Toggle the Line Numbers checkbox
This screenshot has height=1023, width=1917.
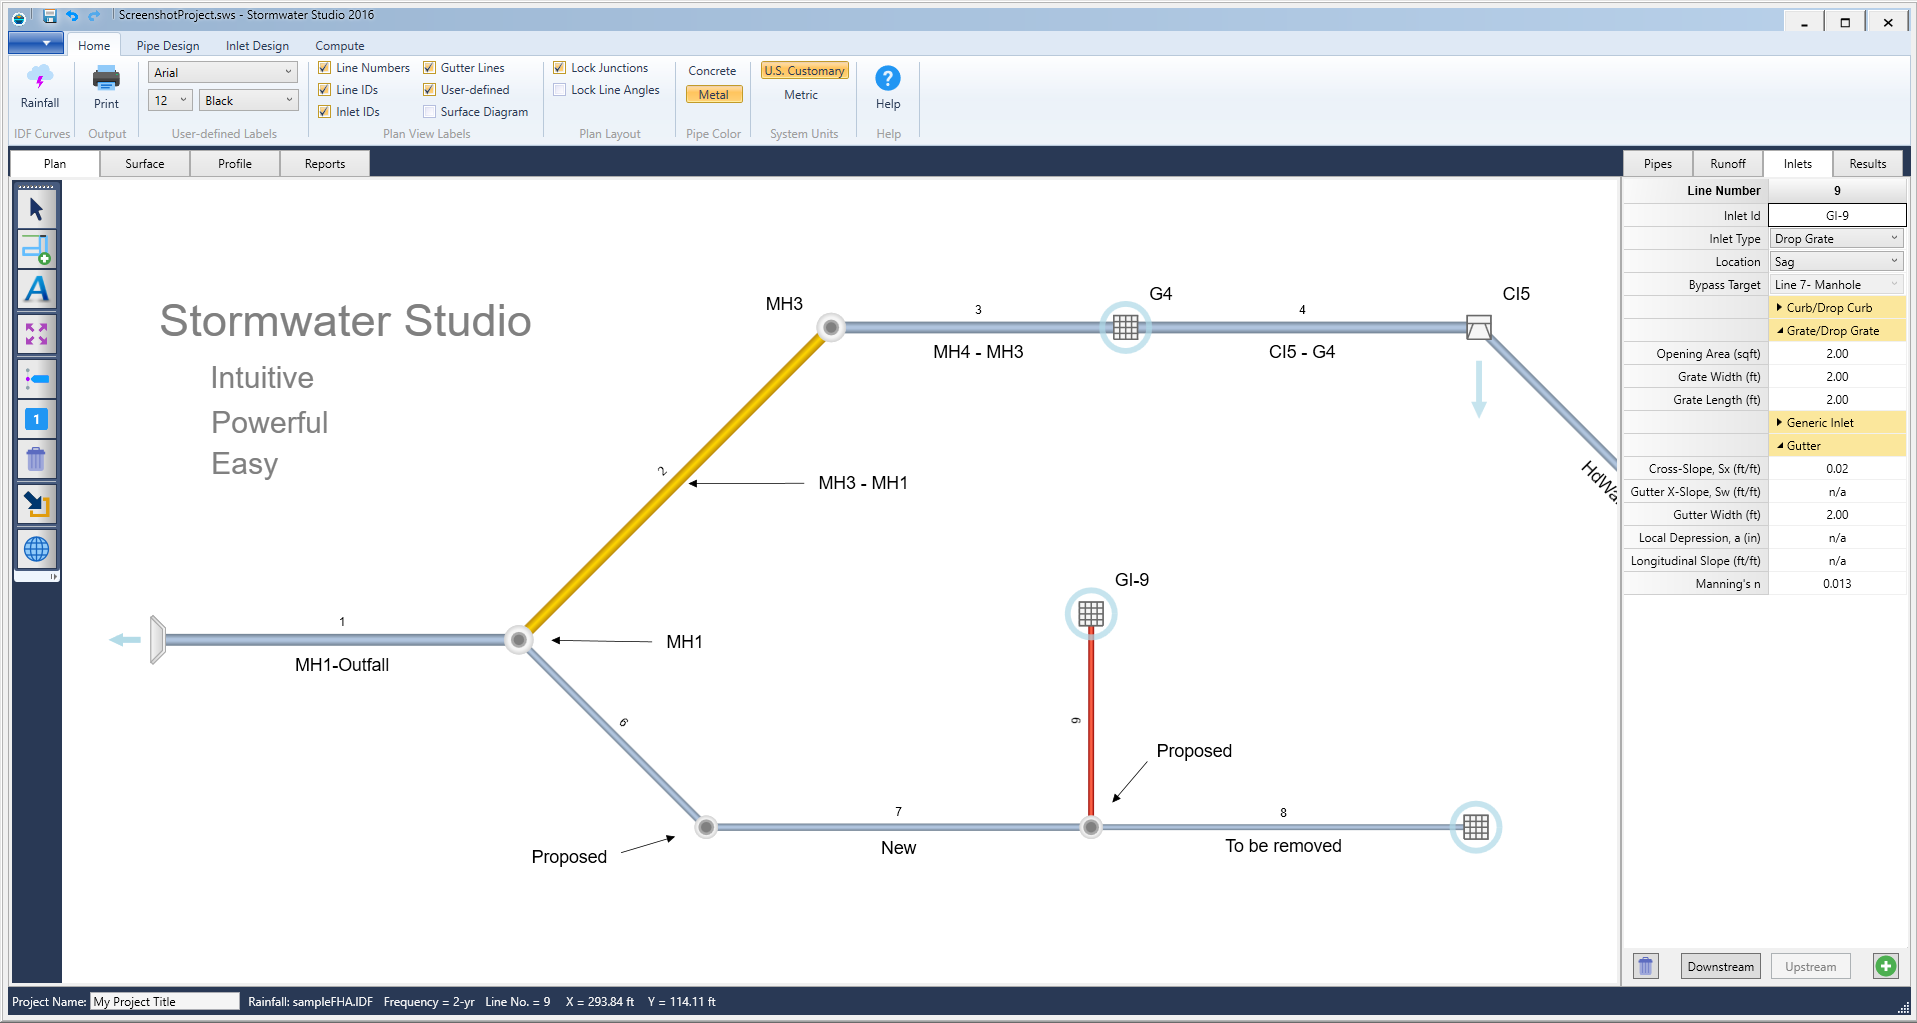324,68
